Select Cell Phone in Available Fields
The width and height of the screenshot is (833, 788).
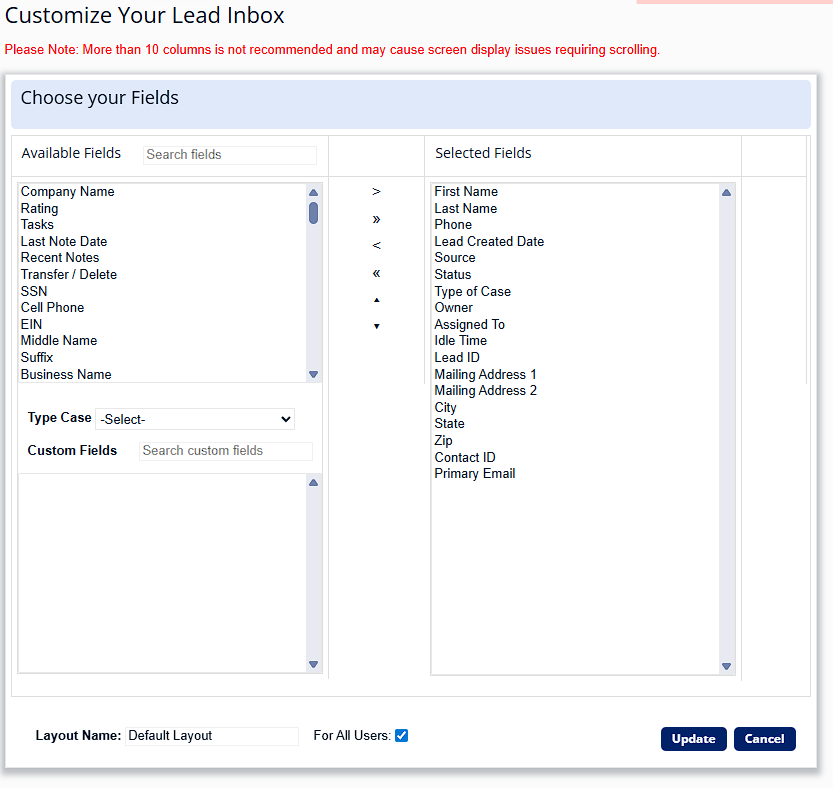[52, 307]
